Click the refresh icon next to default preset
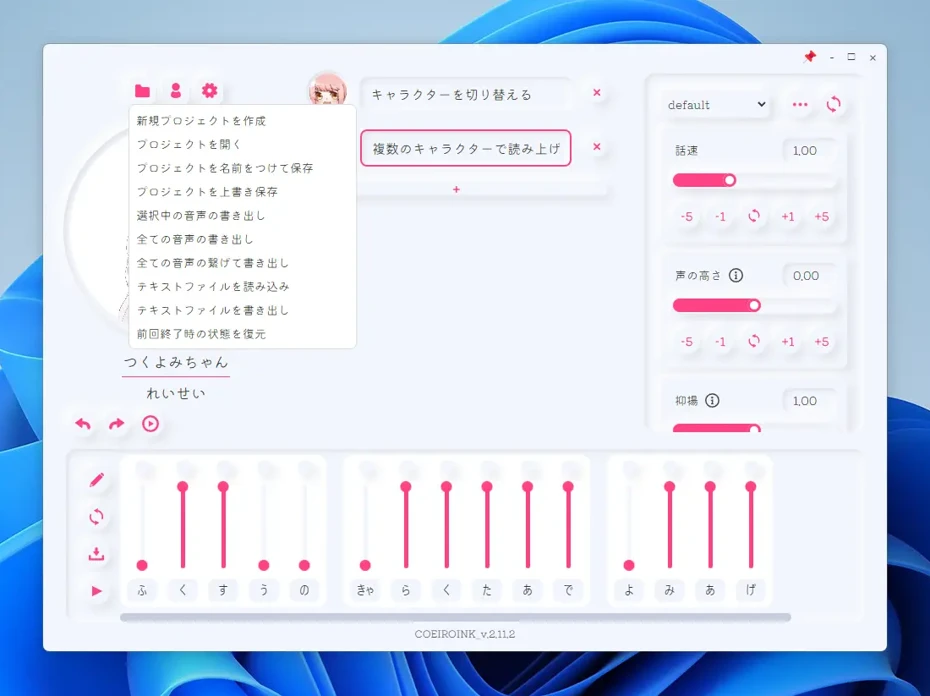 [x=833, y=104]
